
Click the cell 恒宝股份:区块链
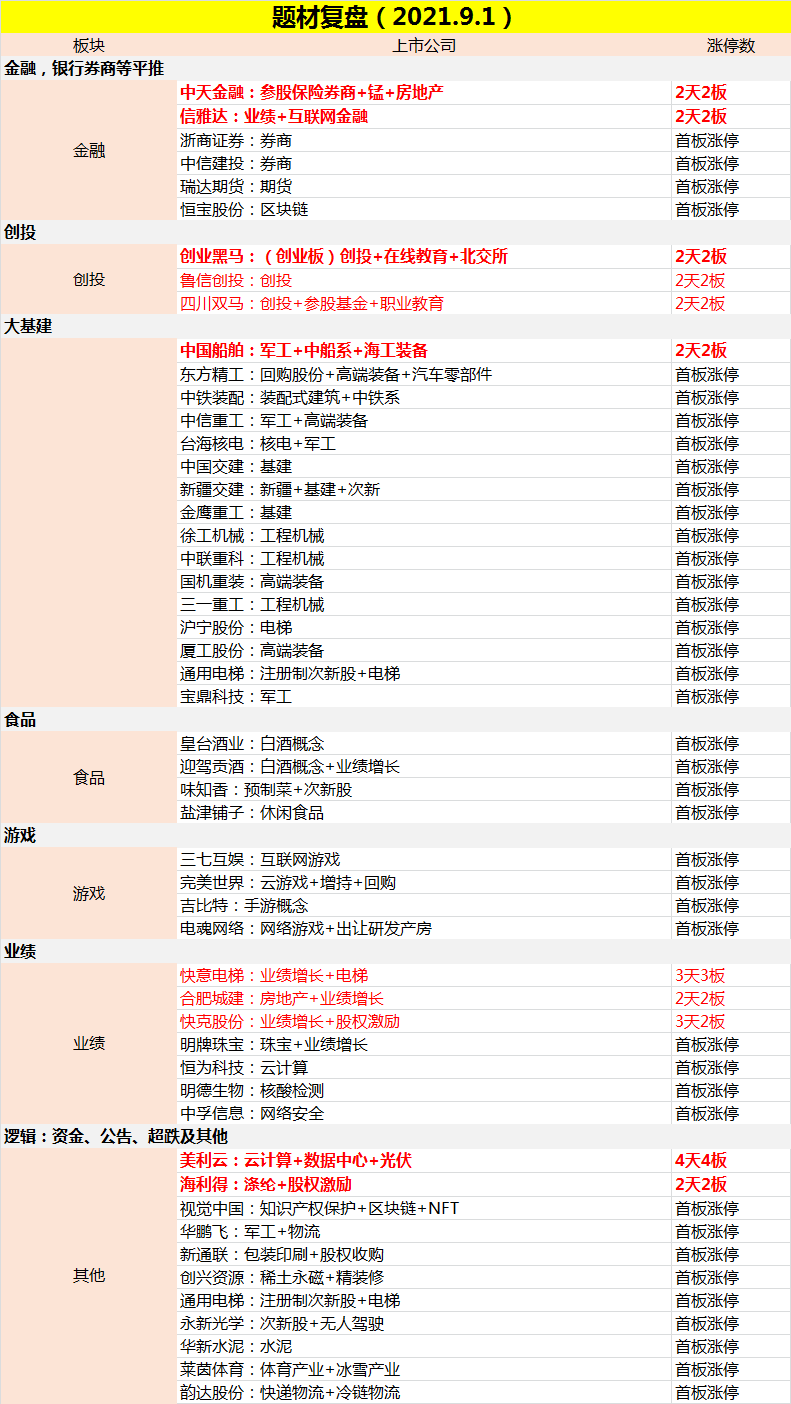pos(424,209)
